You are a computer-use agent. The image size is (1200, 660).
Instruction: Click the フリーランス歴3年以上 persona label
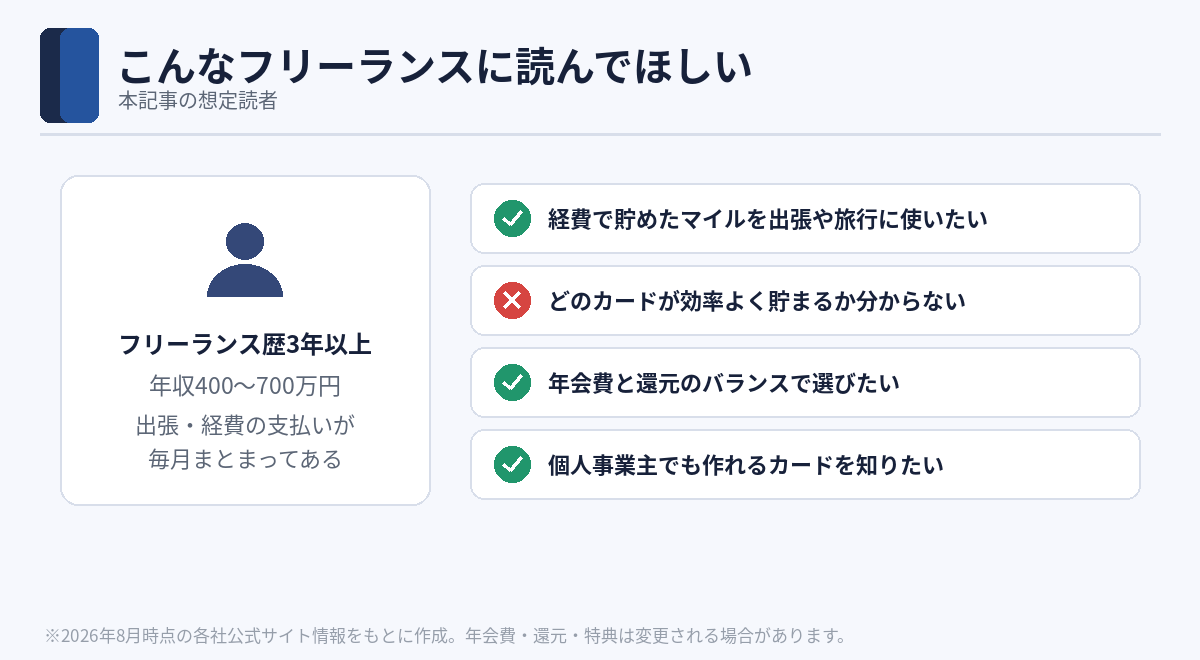[245, 345]
